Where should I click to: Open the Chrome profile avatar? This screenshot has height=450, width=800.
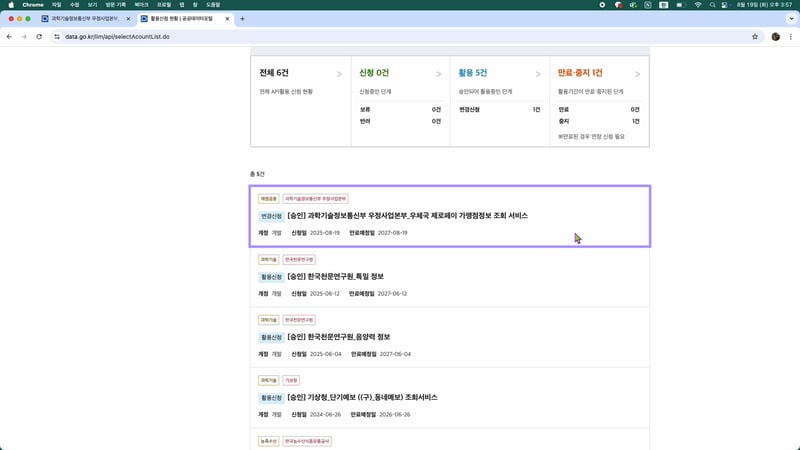[776, 37]
